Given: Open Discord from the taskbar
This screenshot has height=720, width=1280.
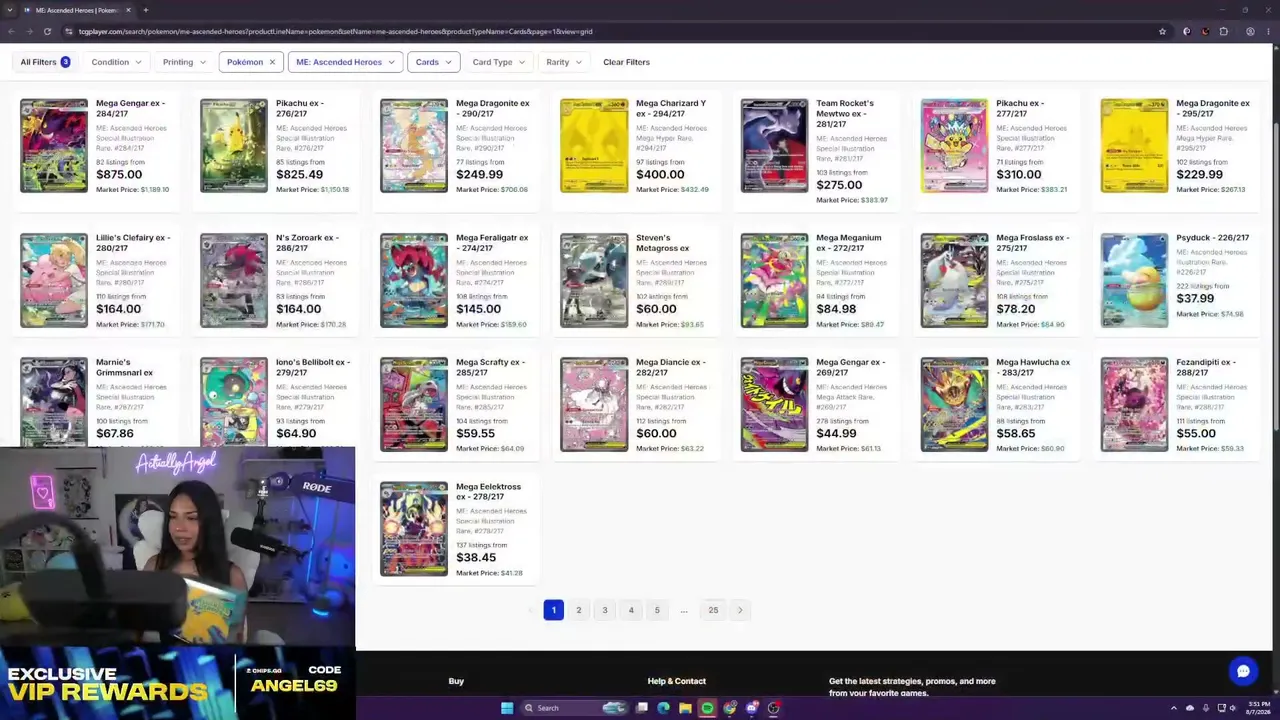Looking at the screenshot, I should [x=751, y=708].
